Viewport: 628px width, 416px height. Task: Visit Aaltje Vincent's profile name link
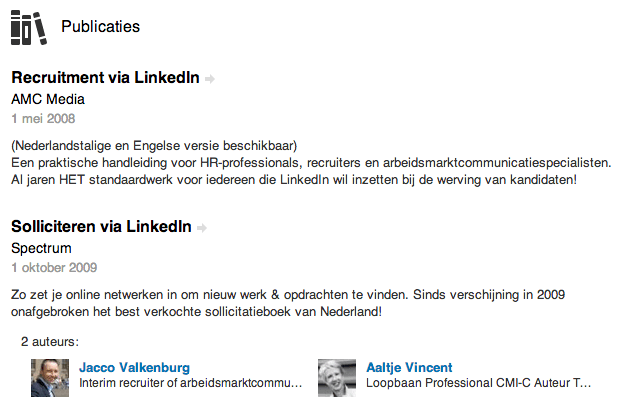coord(409,367)
